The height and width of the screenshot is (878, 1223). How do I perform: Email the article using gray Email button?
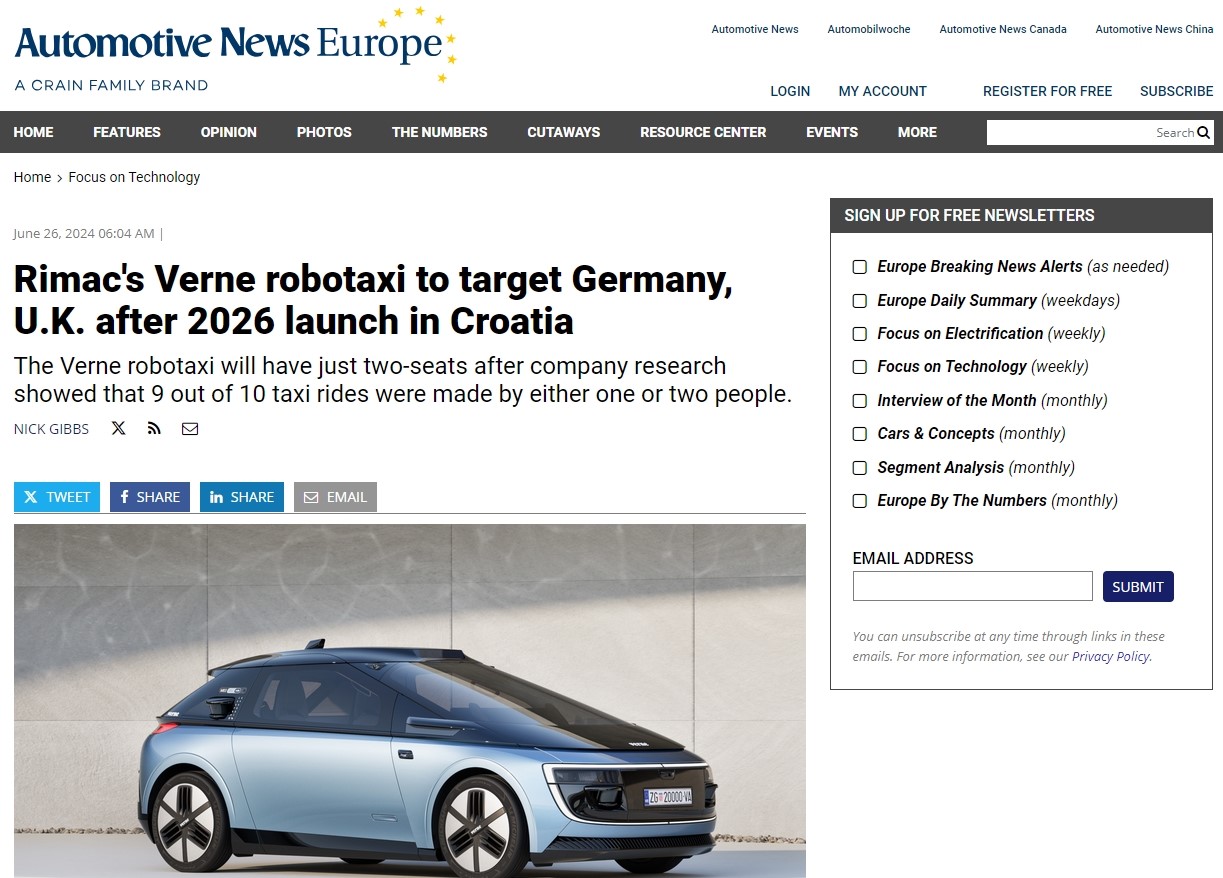(x=335, y=497)
